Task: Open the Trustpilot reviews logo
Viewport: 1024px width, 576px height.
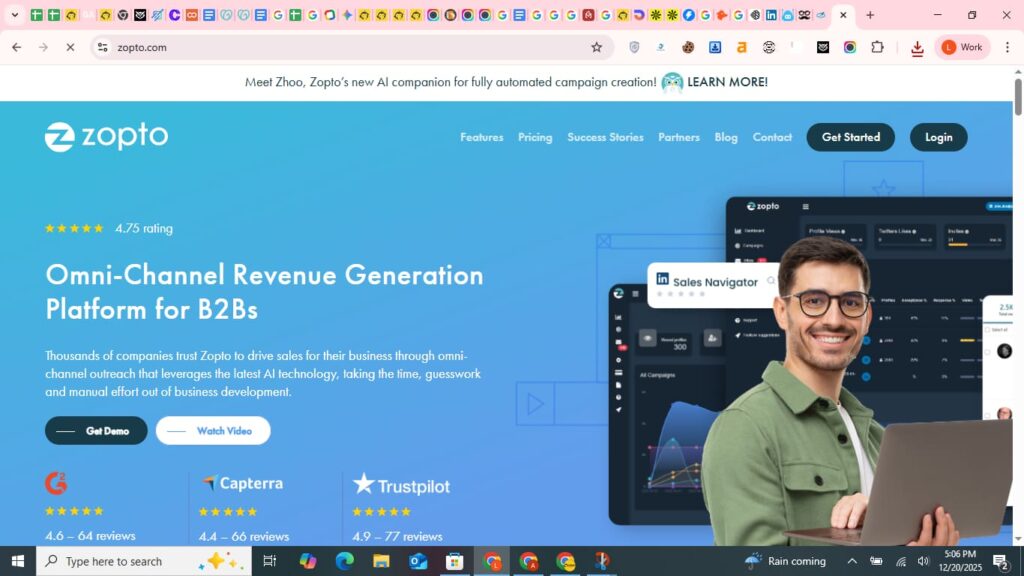Action: (x=401, y=486)
